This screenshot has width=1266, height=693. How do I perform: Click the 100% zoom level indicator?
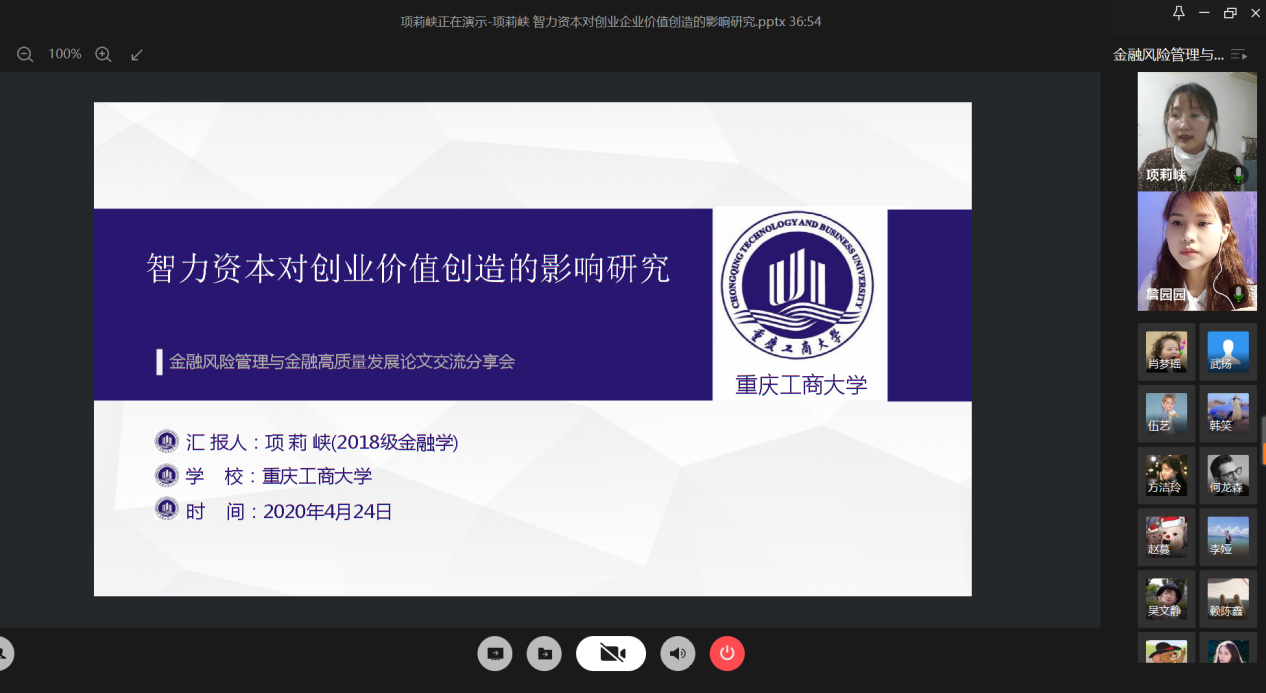65,54
